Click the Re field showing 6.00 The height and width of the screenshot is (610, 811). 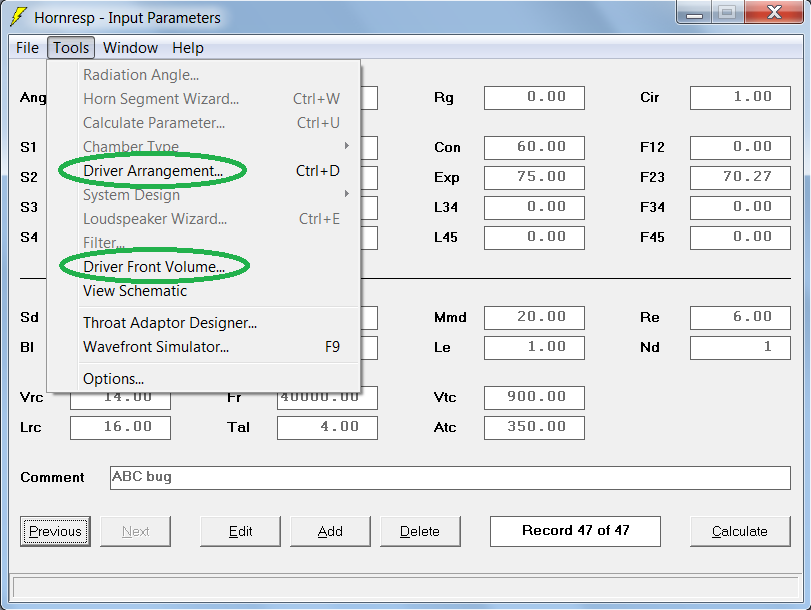[x=740, y=318]
